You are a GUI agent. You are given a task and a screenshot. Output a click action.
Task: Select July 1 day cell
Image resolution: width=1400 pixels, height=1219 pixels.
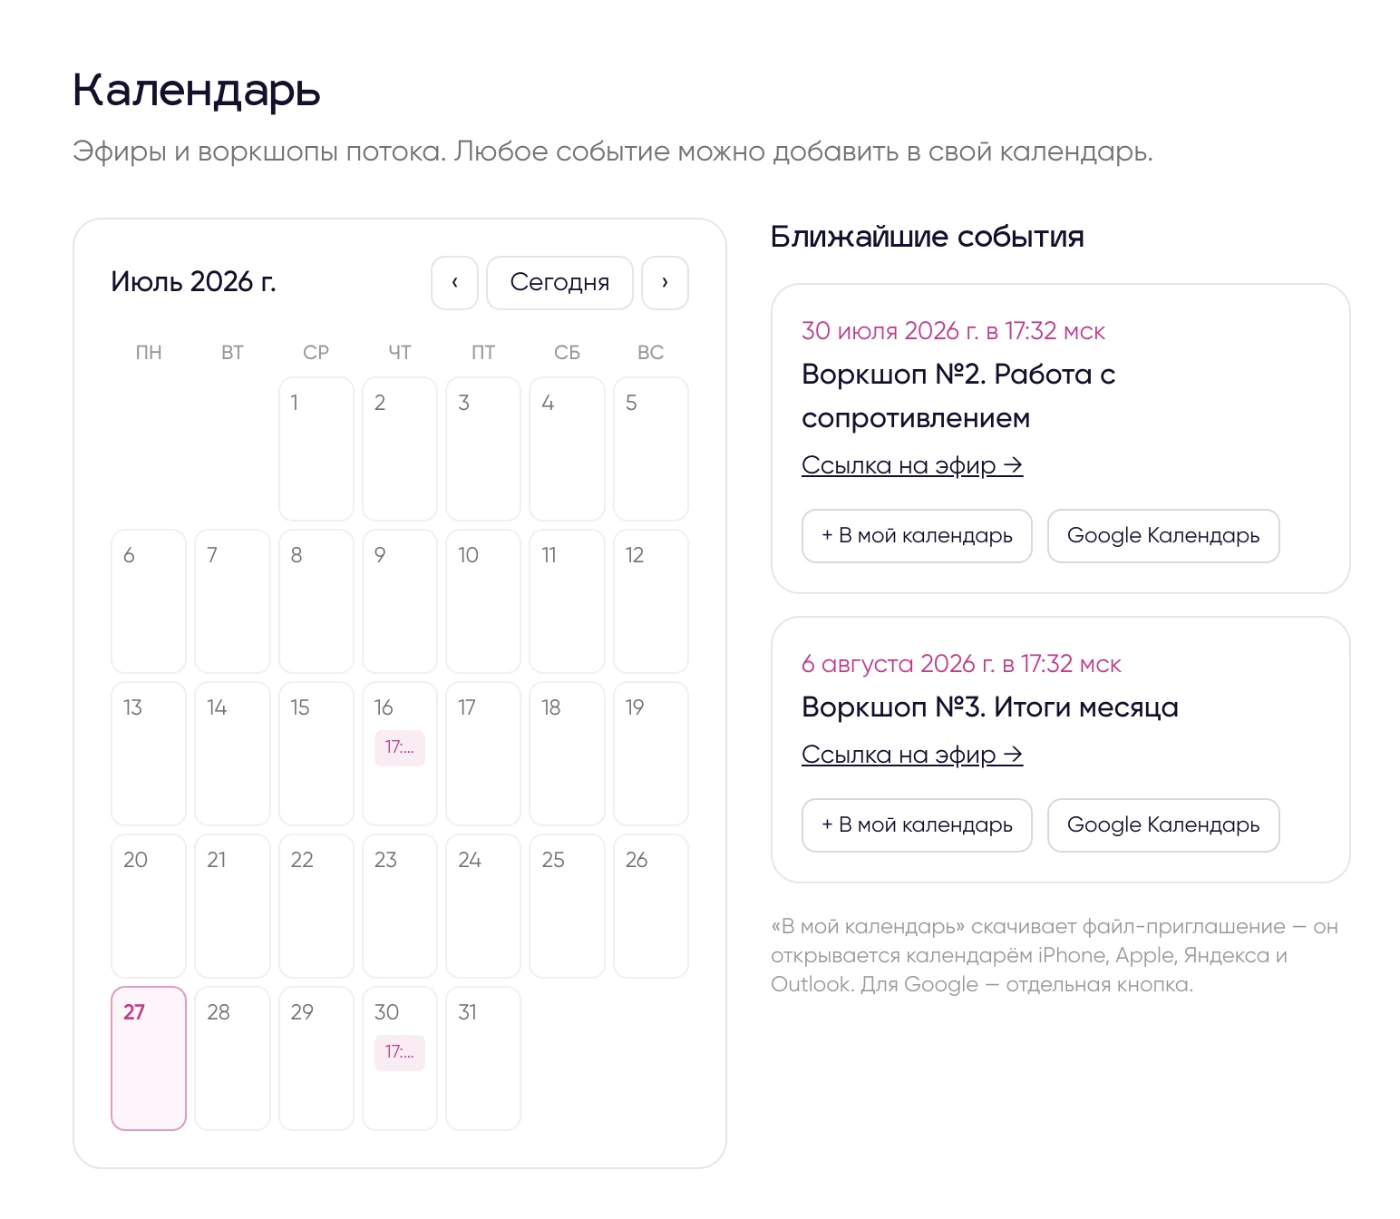tap(316, 449)
